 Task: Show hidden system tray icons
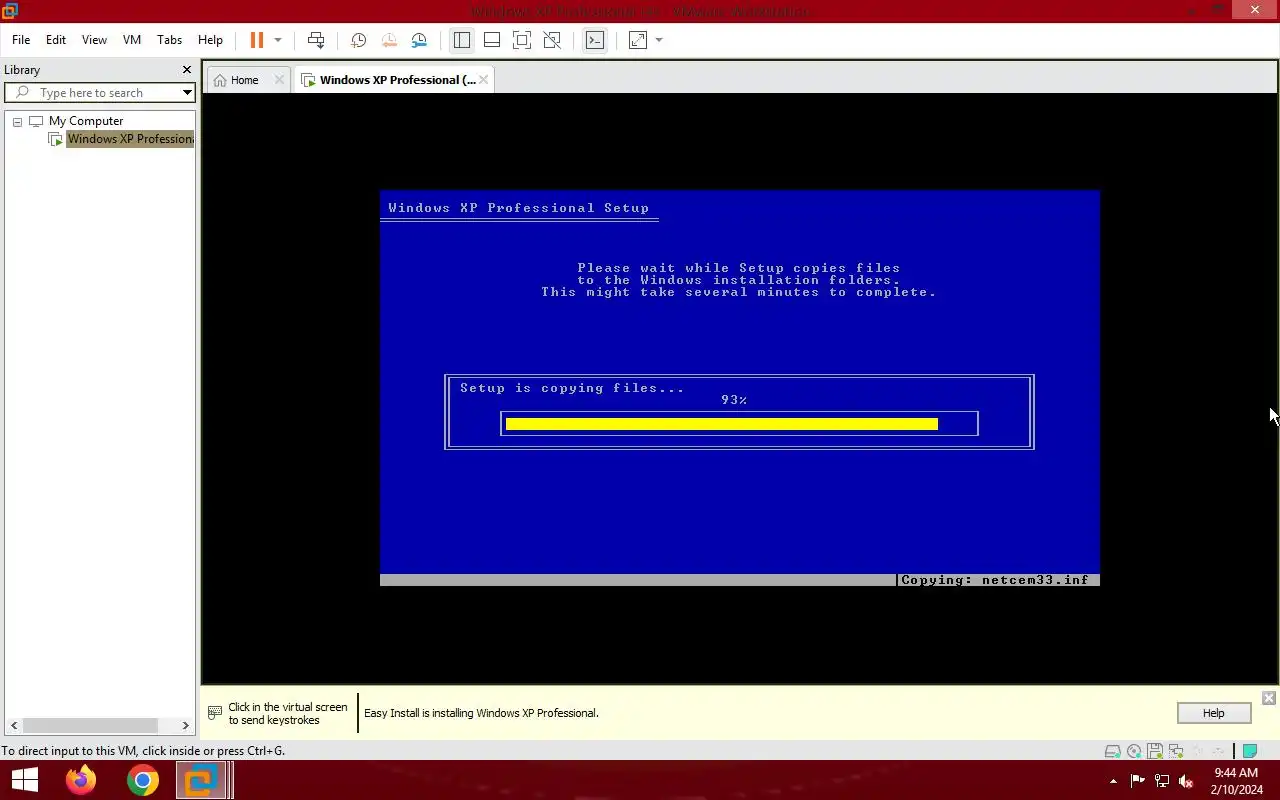[x=1113, y=781]
